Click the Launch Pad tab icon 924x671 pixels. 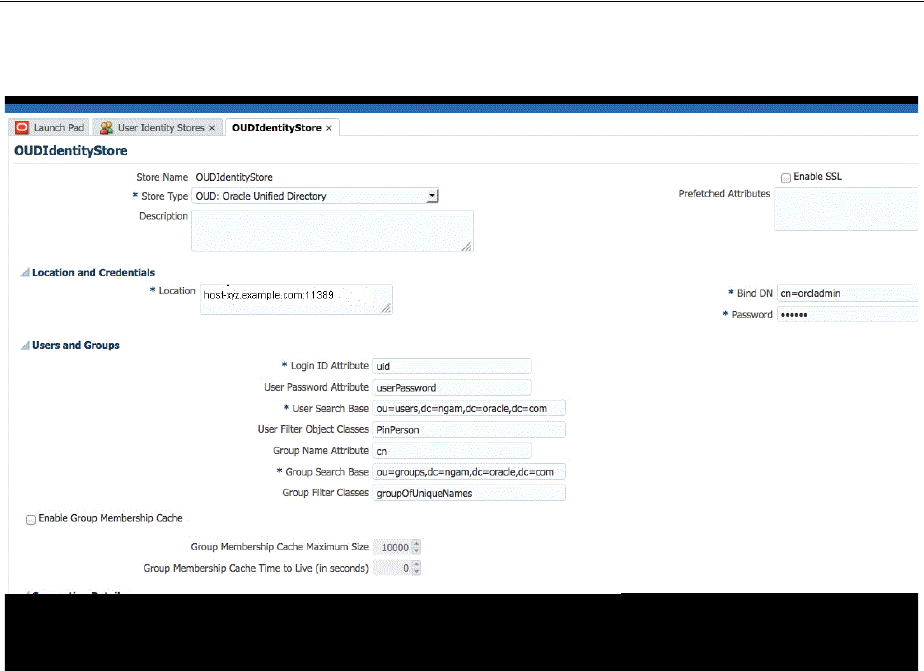click(22, 127)
